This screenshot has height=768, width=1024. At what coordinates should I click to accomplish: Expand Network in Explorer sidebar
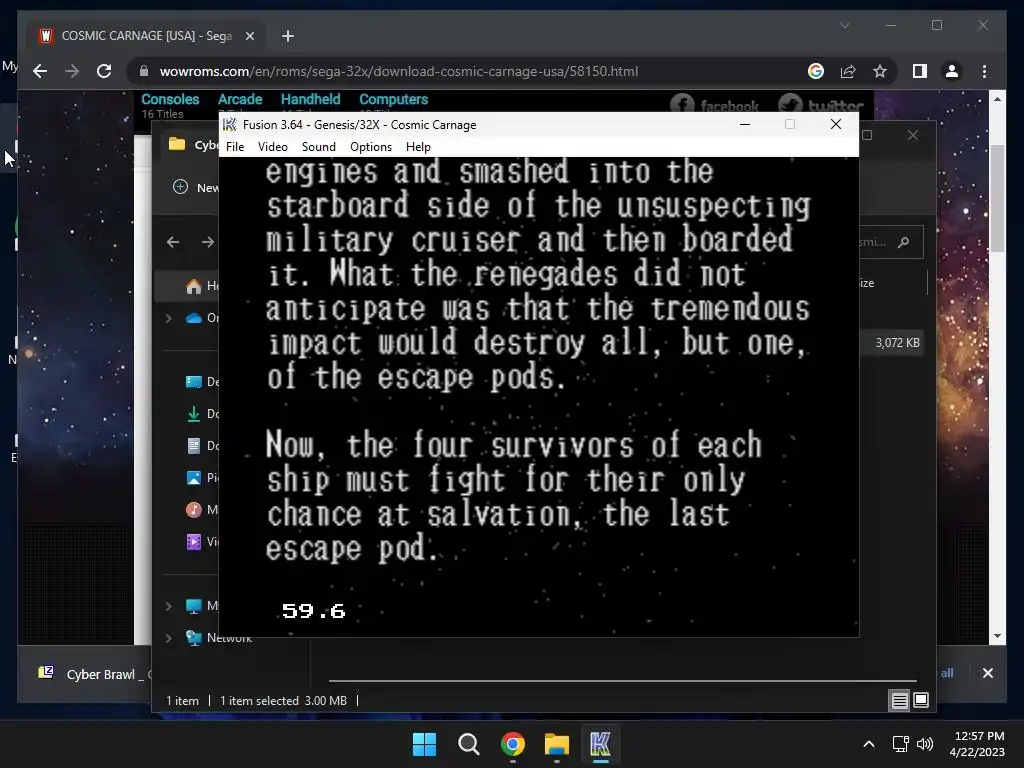click(x=168, y=638)
